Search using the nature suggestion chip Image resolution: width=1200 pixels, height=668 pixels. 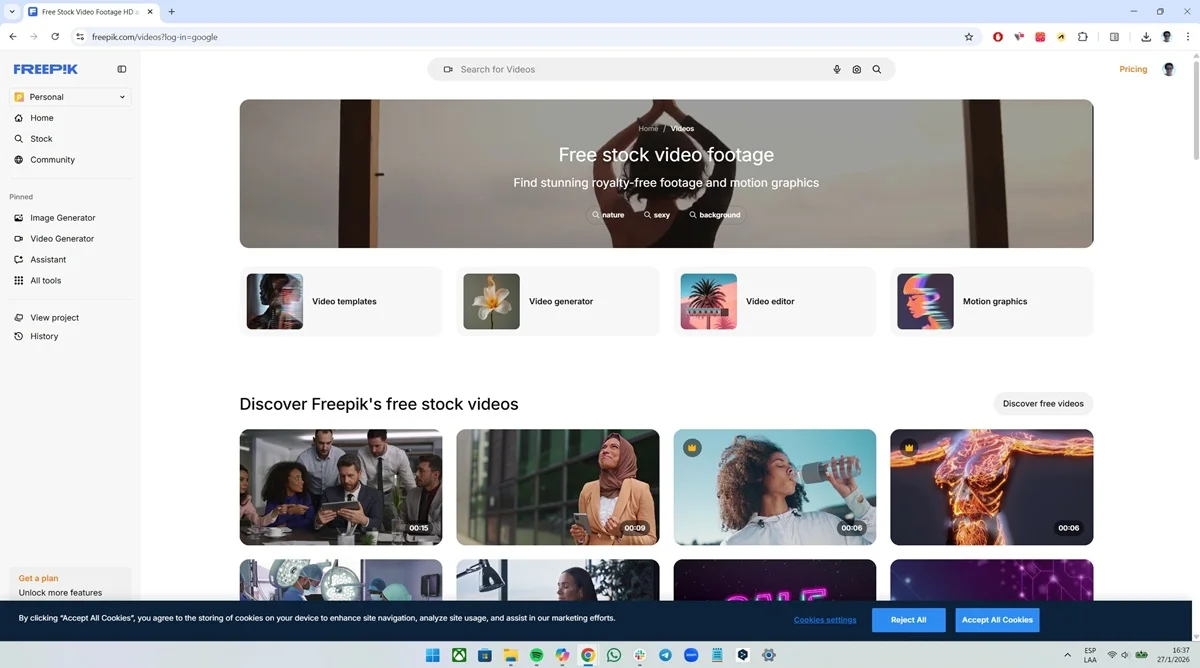(x=608, y=214)
